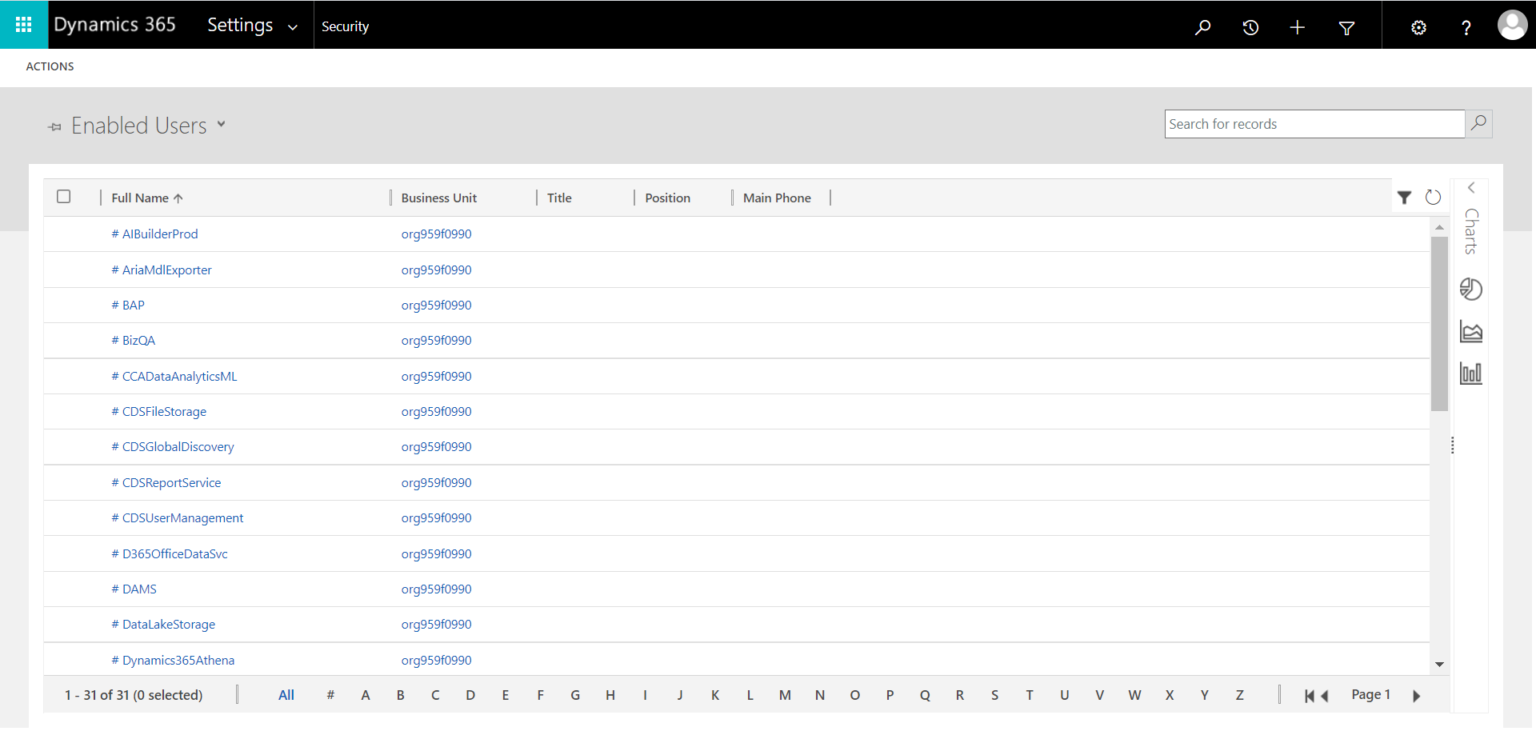Expand the Settings menu
Image resolution: width=1536 pixels, height=731 pixels.
(251, 25)
